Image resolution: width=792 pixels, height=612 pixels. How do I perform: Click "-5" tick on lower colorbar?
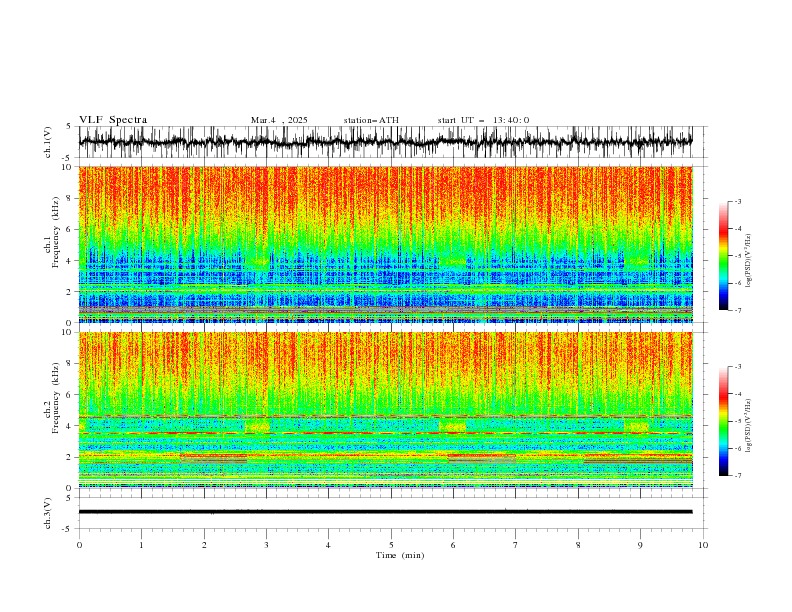coord(738,421)
